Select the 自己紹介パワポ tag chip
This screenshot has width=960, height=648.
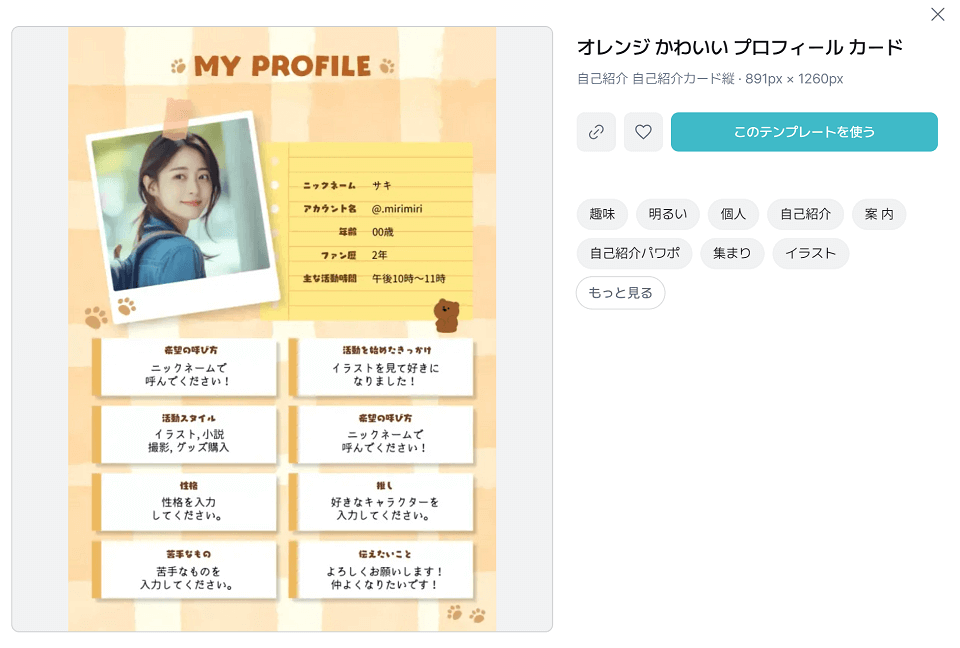(634, 253)
